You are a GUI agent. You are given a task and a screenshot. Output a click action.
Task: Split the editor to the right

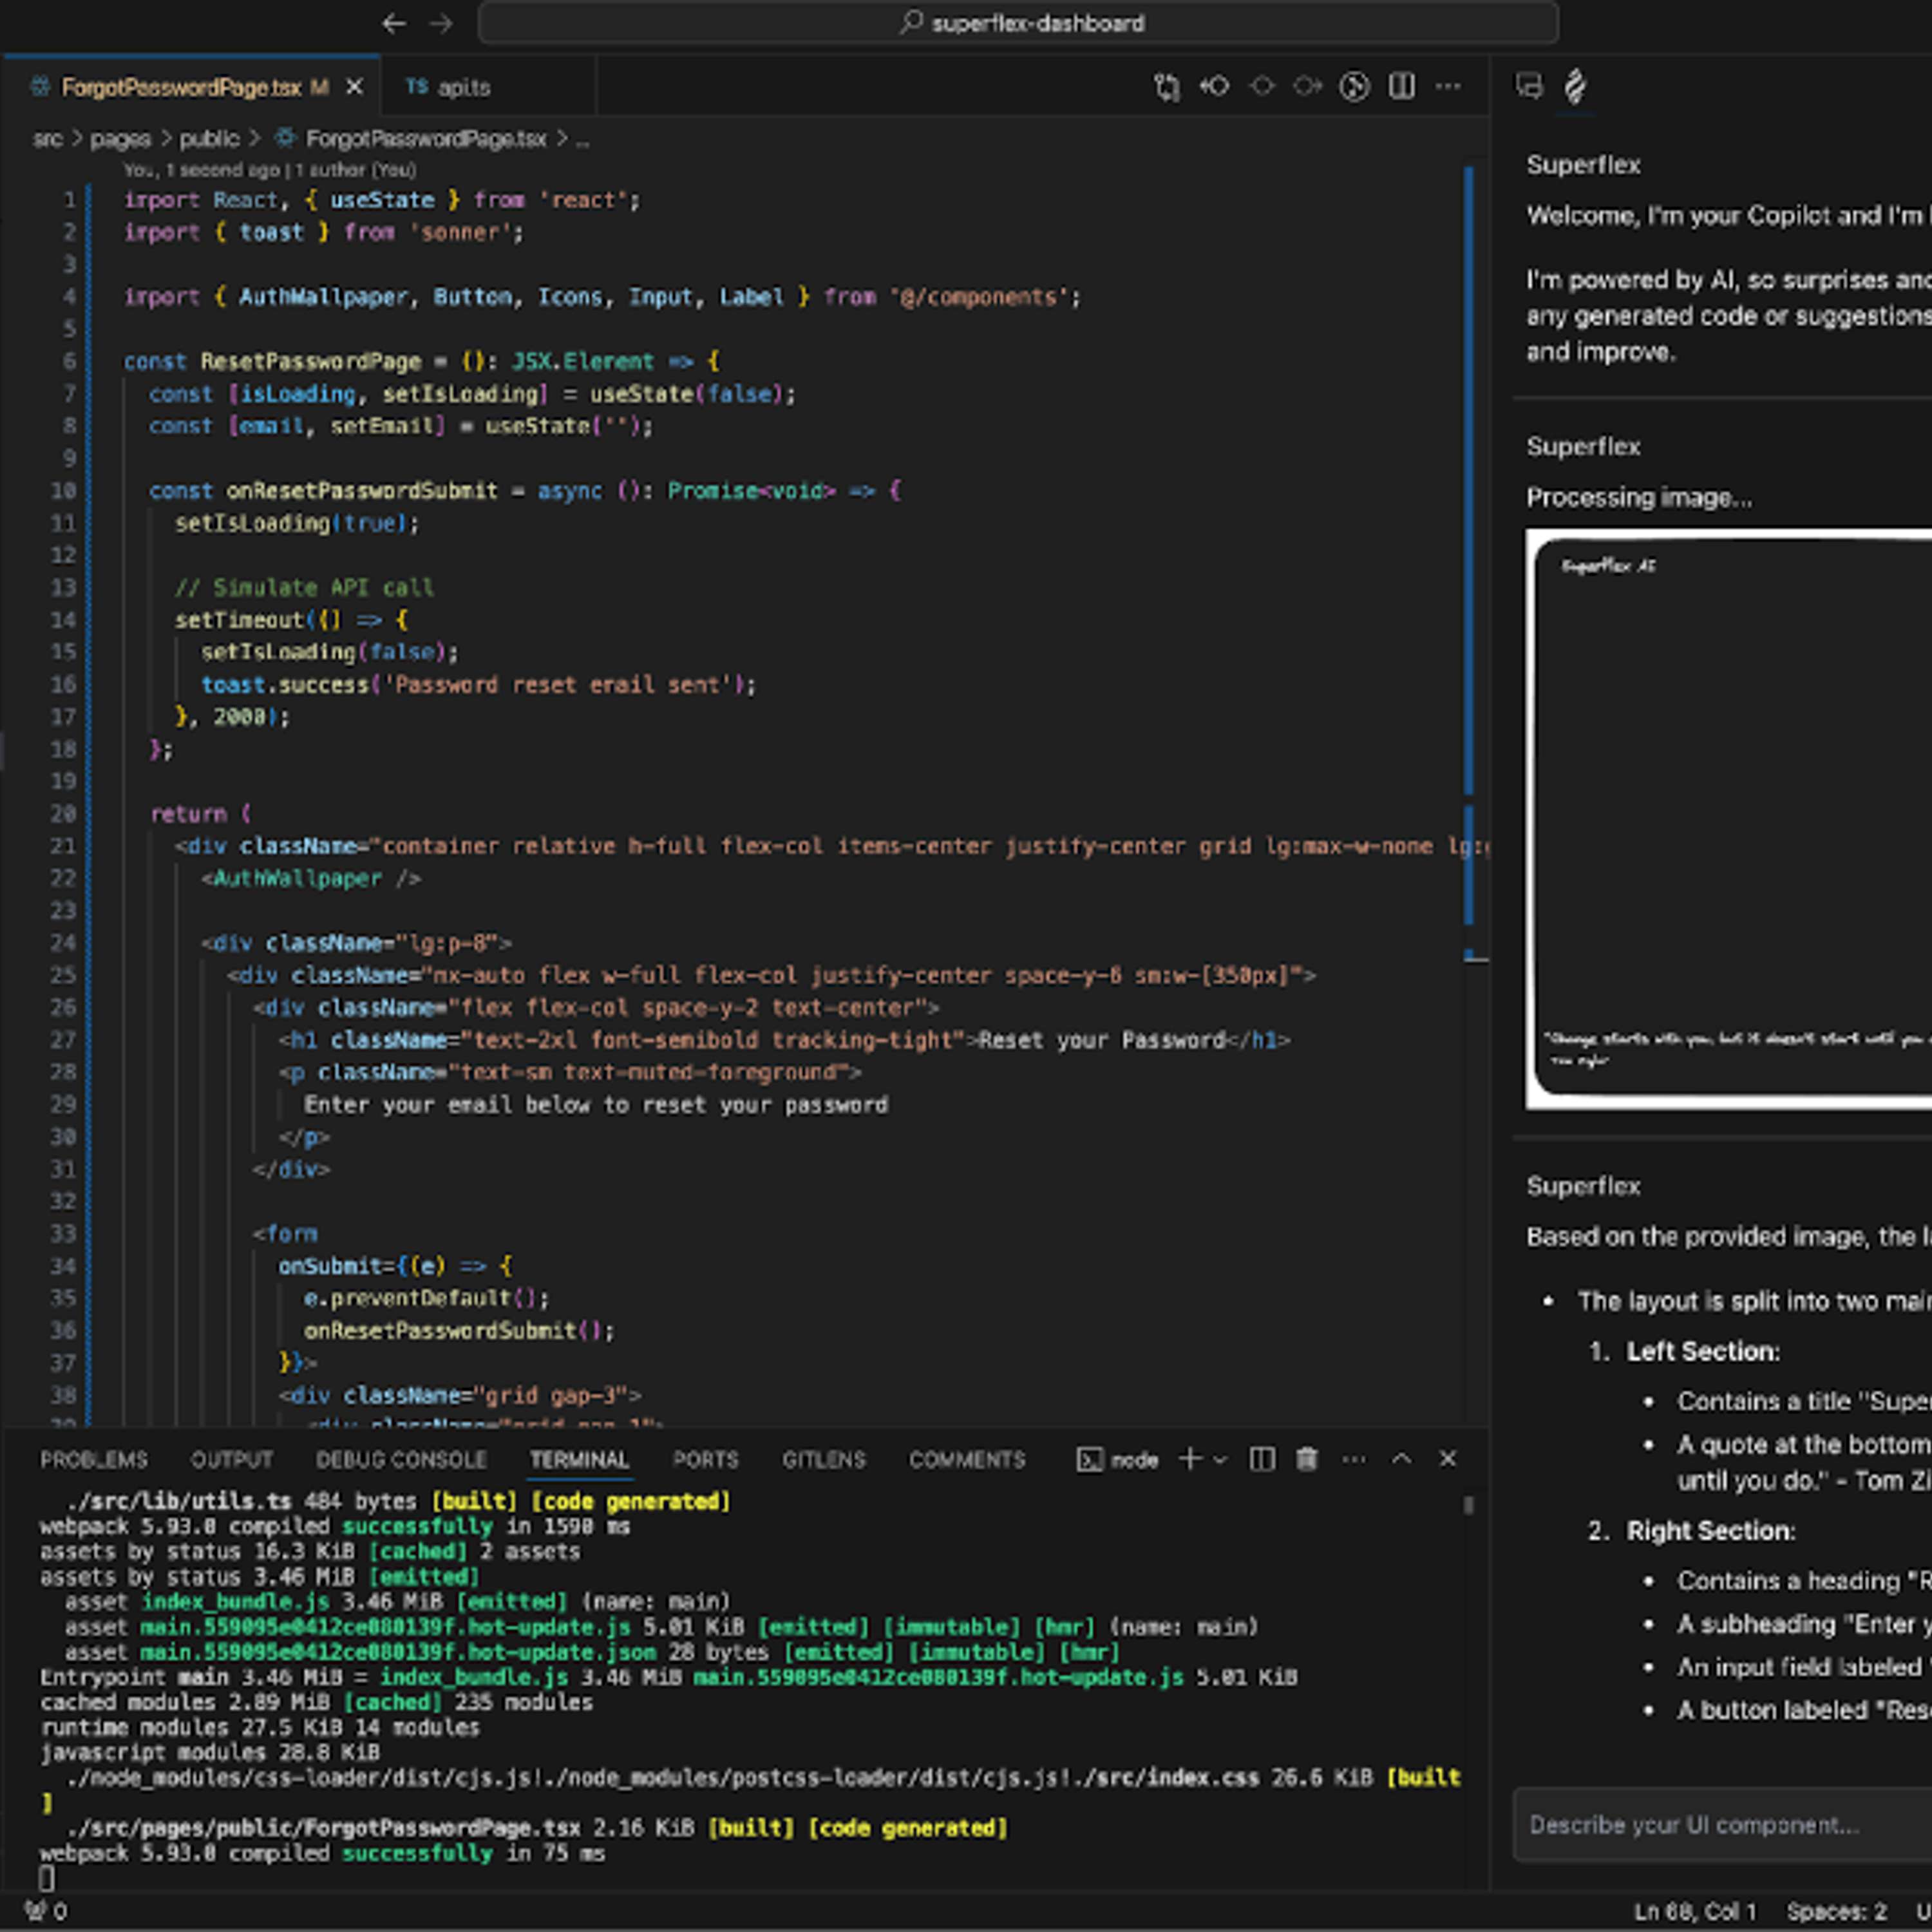point(1402,87)
